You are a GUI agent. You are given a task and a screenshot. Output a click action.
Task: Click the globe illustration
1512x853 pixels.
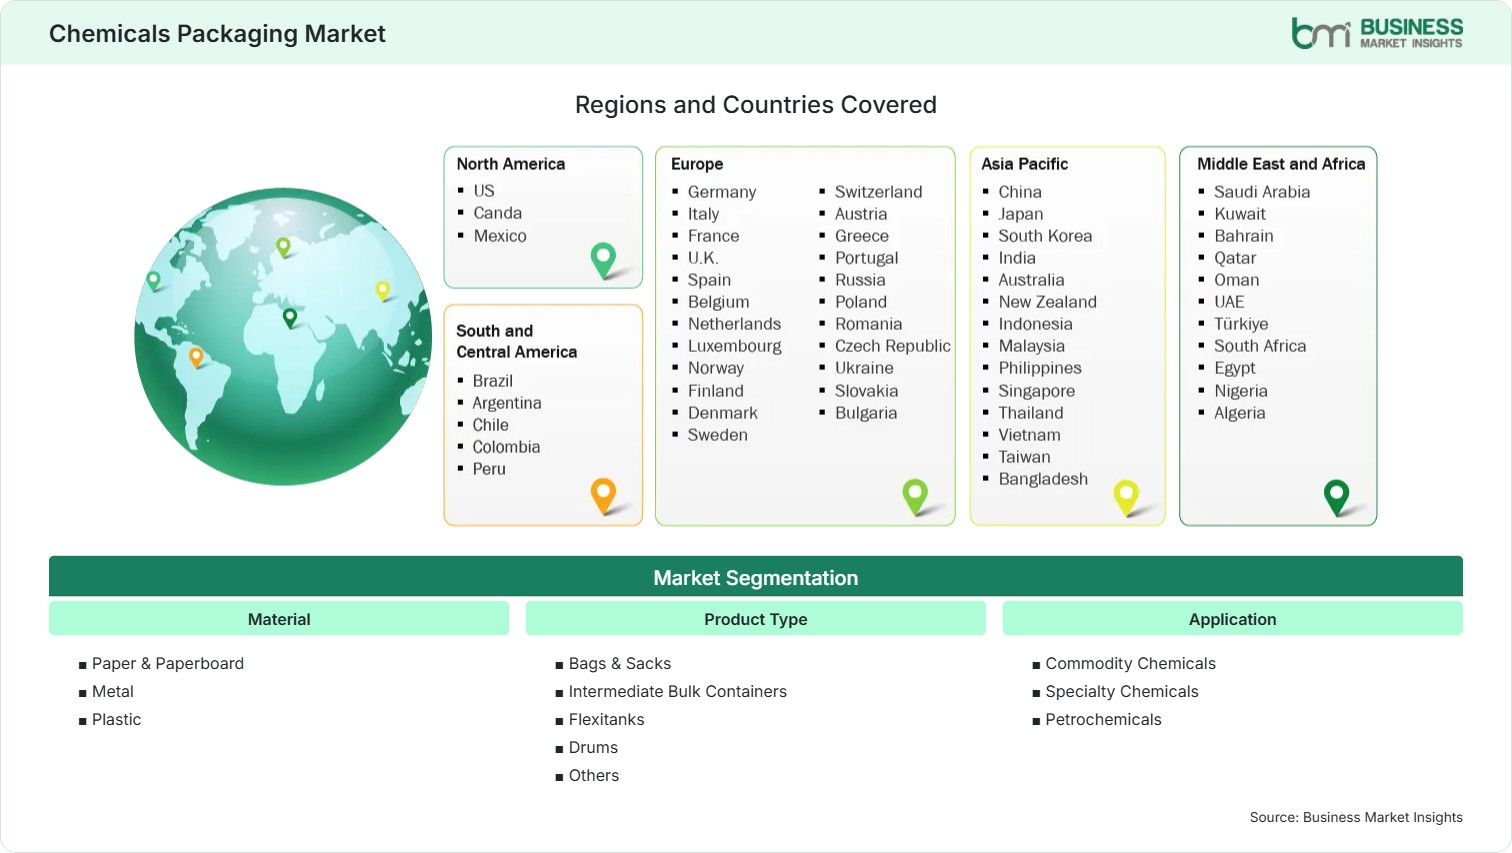[x=283, y=337]
